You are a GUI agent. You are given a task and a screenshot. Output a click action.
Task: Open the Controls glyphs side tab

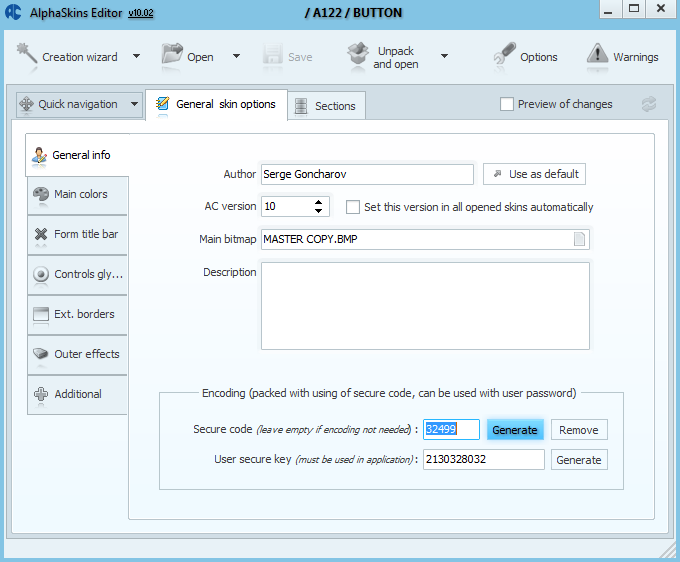[77, 274]
